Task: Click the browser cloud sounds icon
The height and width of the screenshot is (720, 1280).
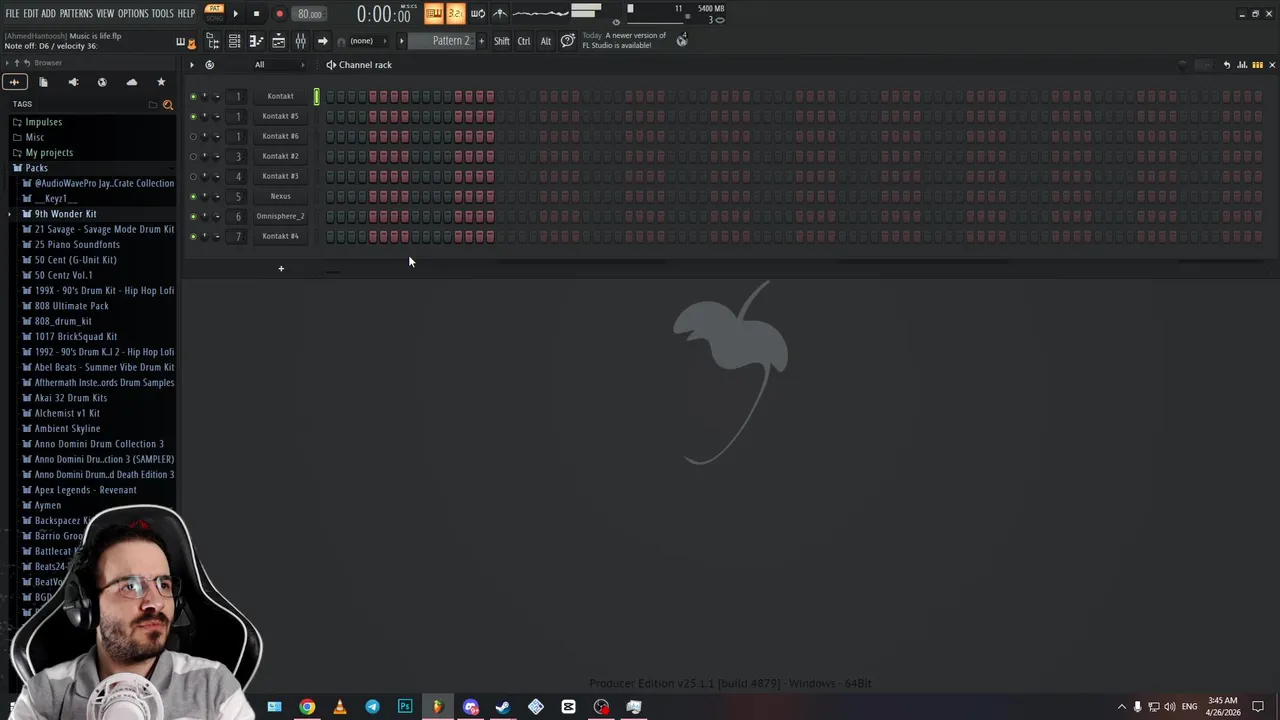Action: (x=131, y=82)
